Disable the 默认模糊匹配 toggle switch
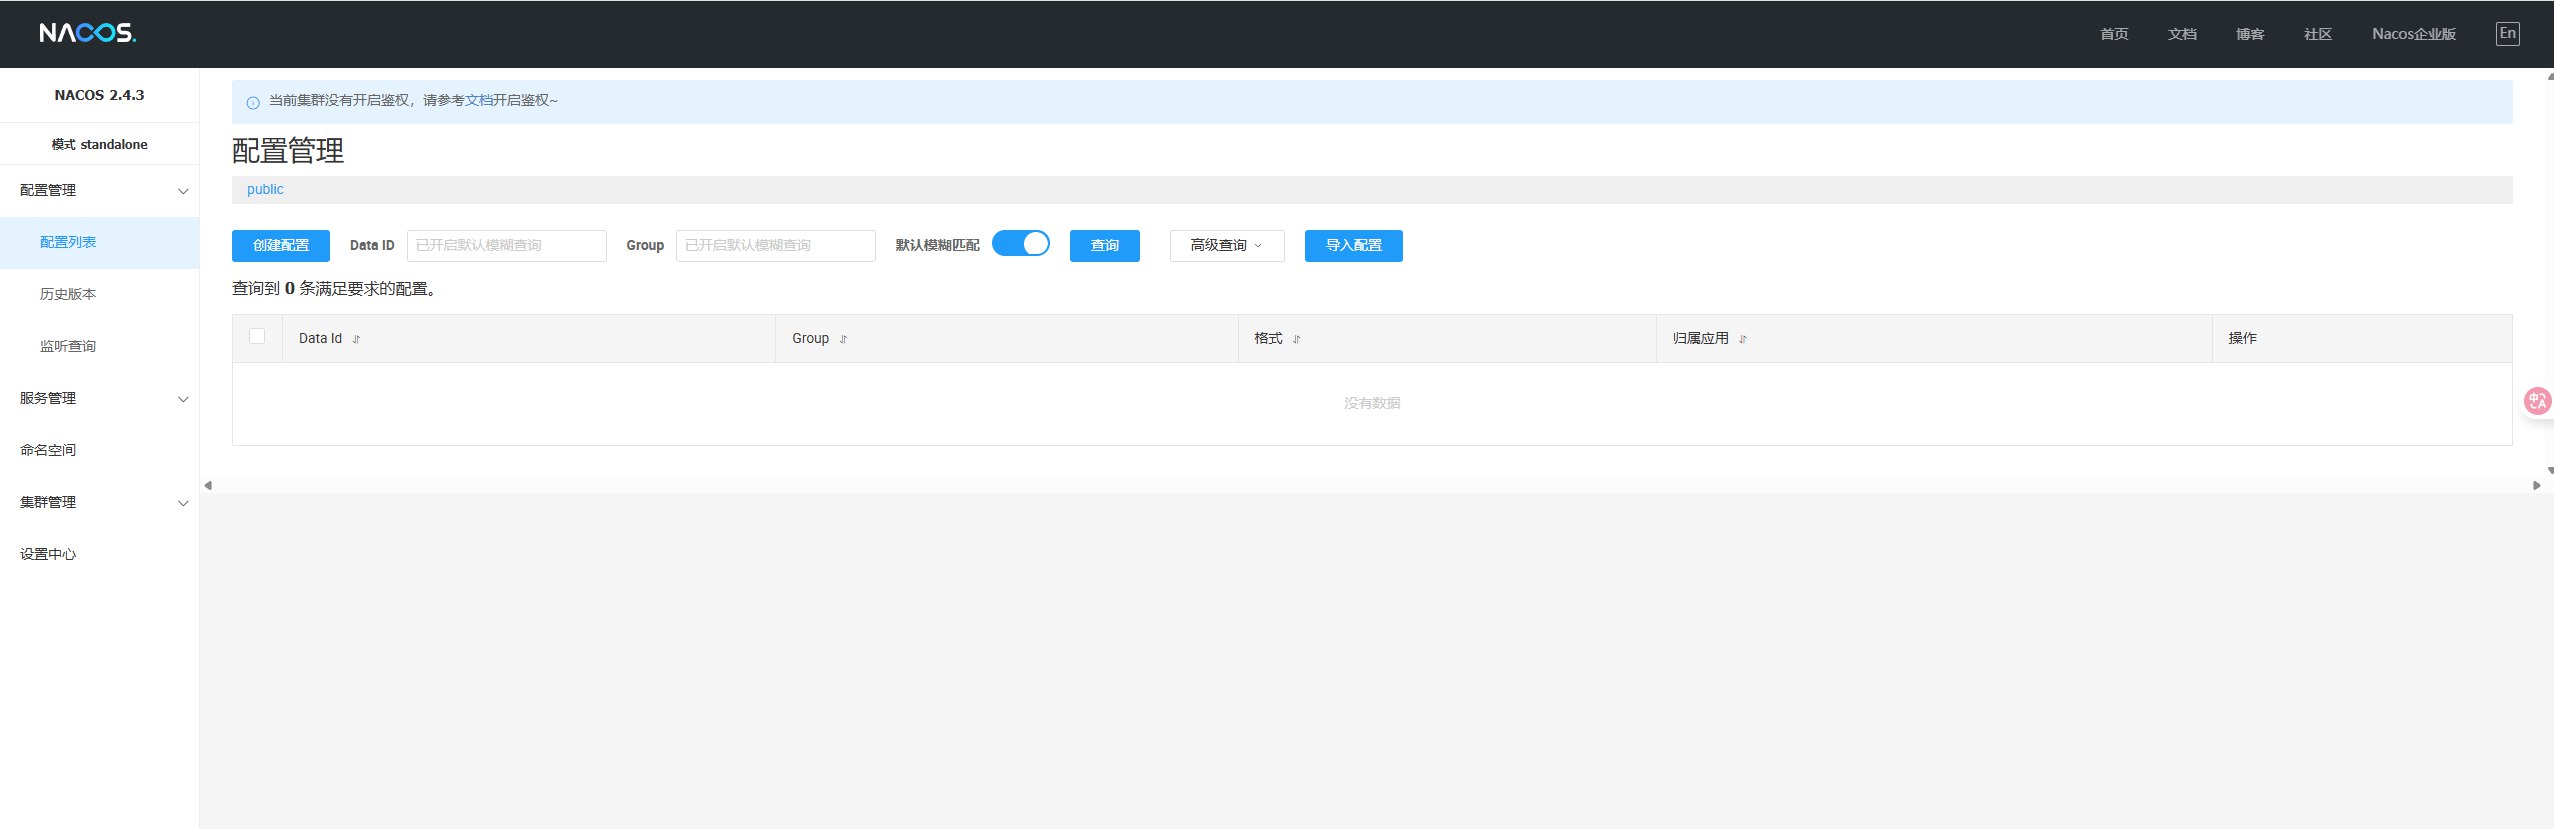The image size is (2554, 829). click(x=1020, y=244)
